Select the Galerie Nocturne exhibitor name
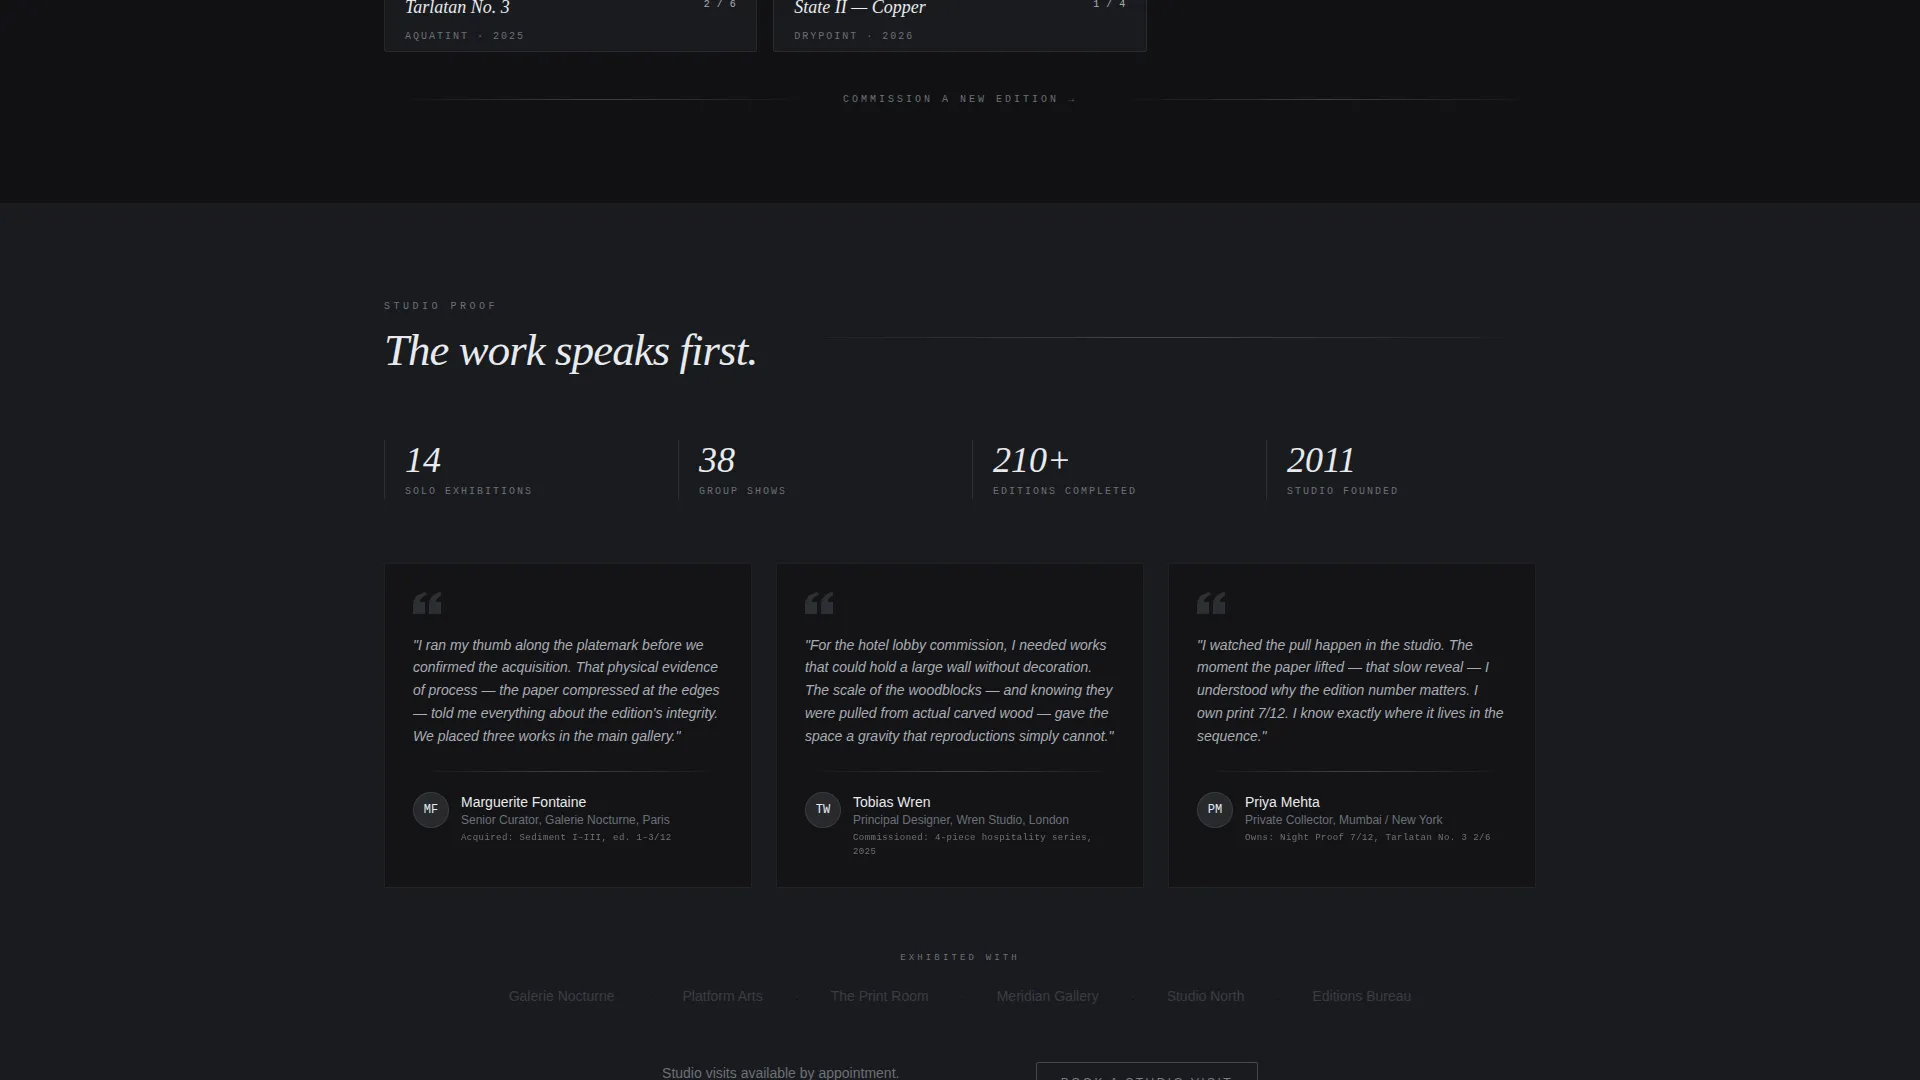 click(561, 996)
